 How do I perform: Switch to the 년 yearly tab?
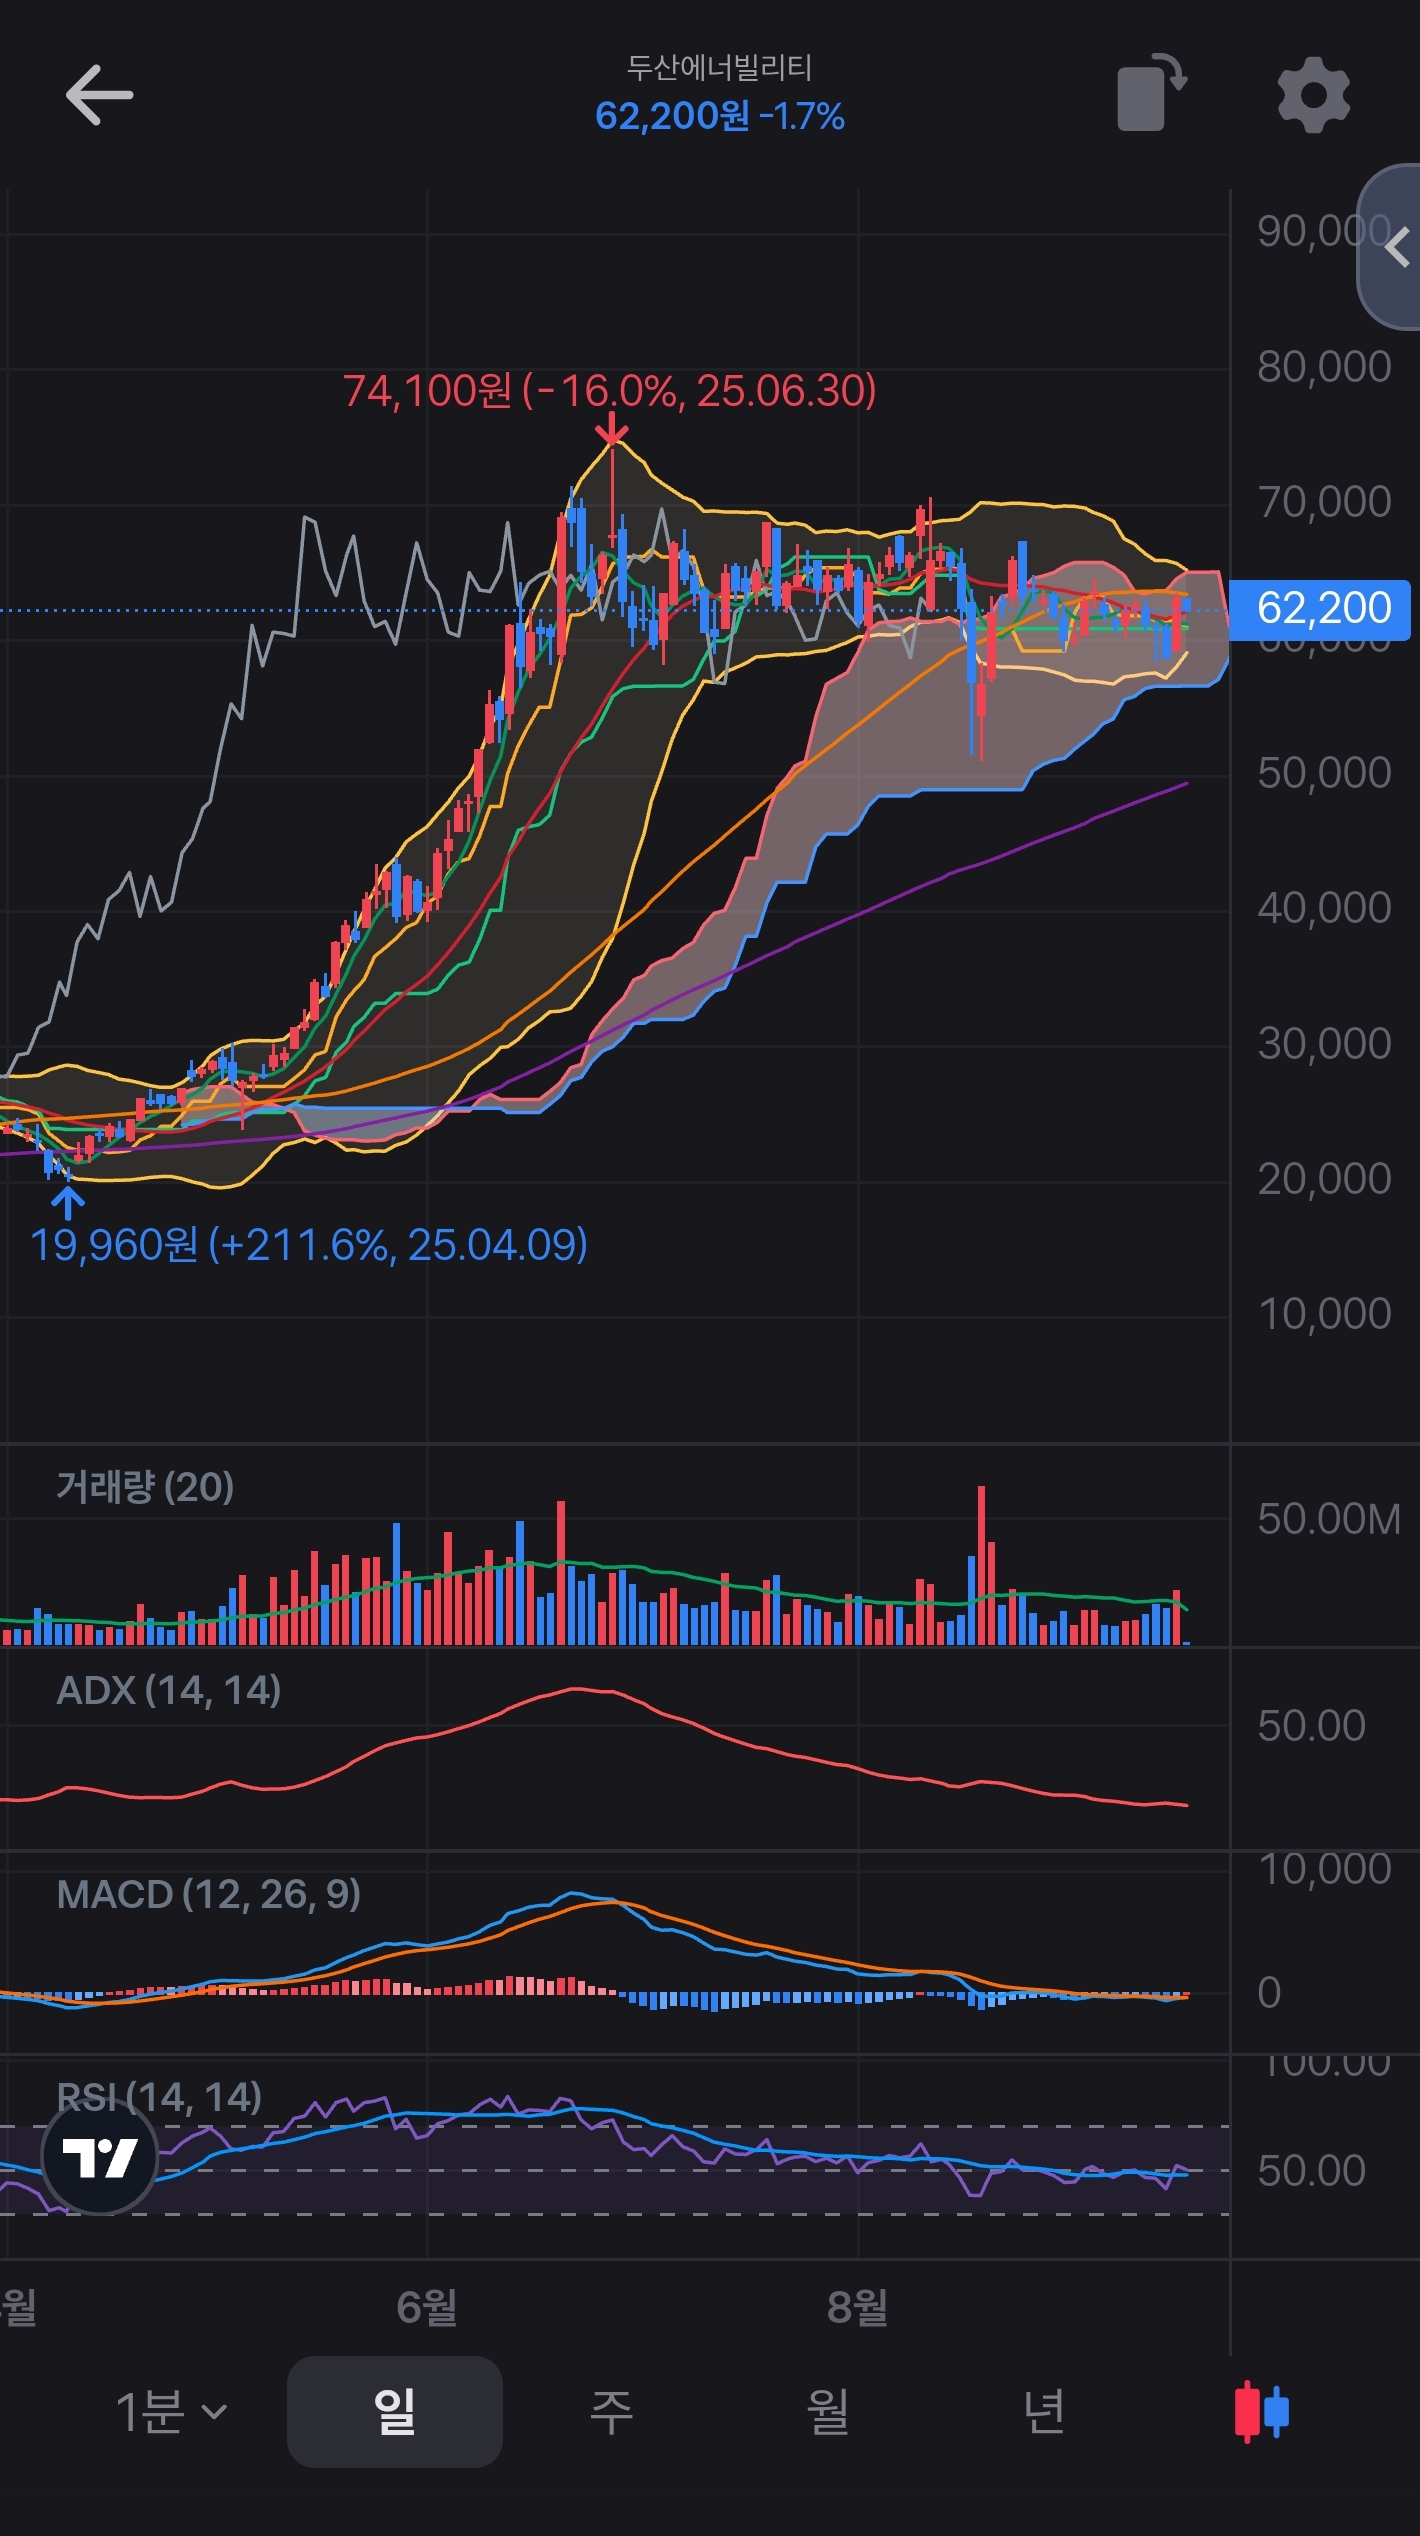[x=1044, y=2412]
